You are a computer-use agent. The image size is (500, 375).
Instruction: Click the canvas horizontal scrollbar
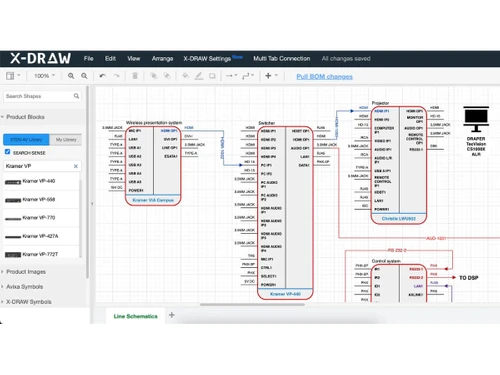pos(252,304)
